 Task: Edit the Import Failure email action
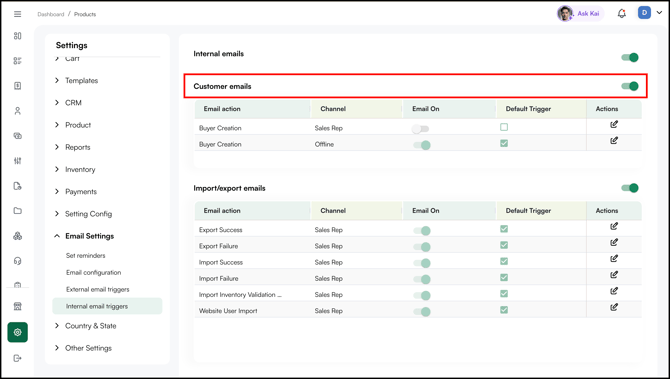pyautogui.click(x=614, y=275)
